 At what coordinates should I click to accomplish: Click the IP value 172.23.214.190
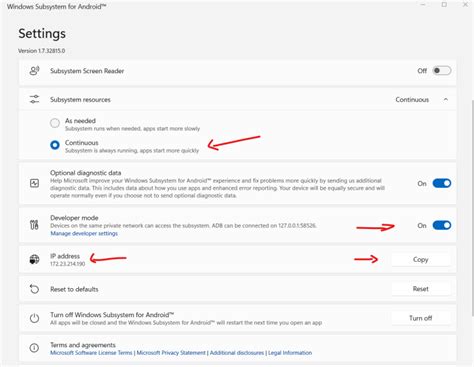pyautogui.click(x=68, y=264)
